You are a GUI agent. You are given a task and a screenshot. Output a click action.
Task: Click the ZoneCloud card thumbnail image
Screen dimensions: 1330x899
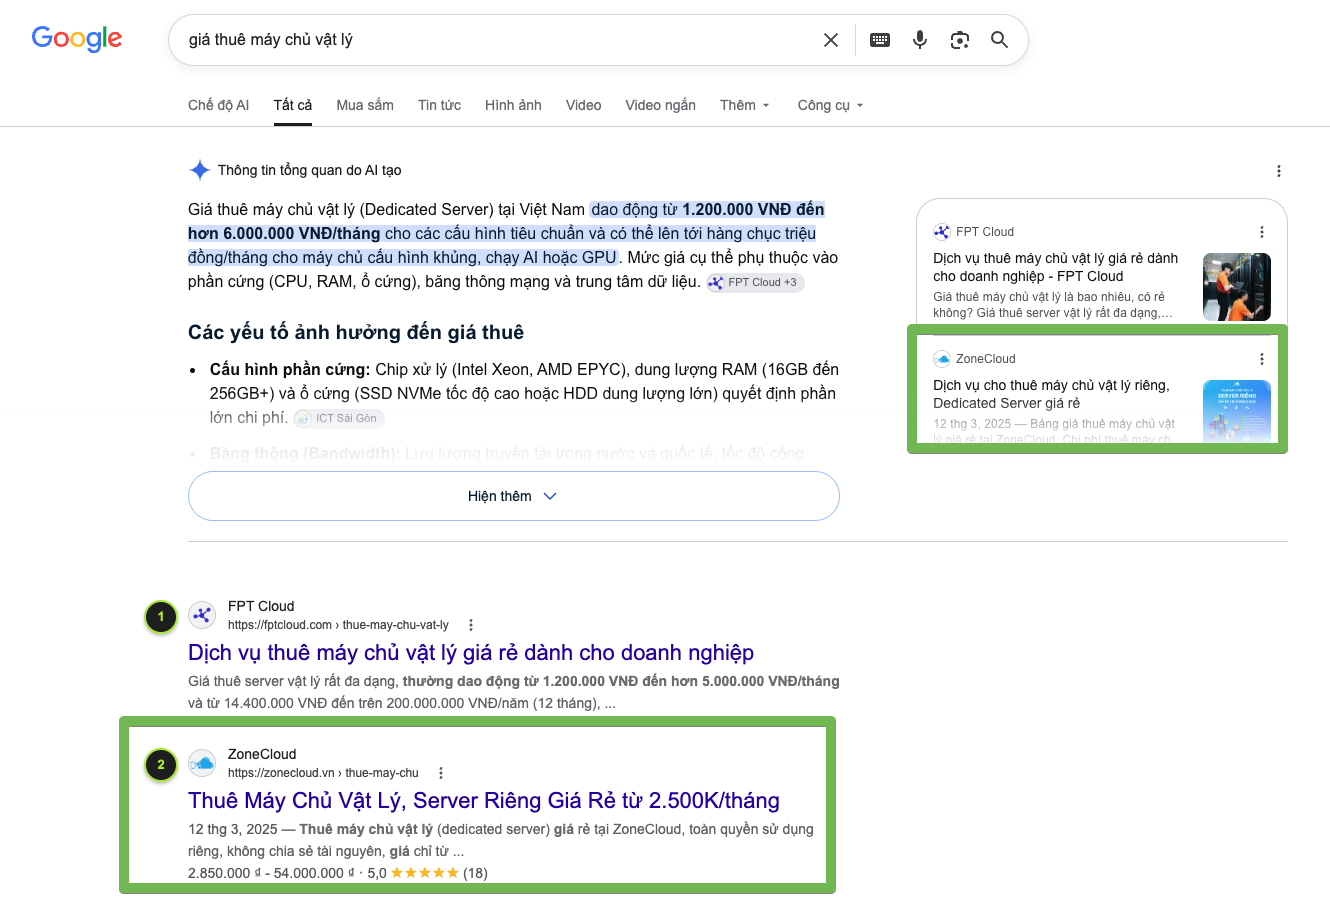[x=1237, y=411]
